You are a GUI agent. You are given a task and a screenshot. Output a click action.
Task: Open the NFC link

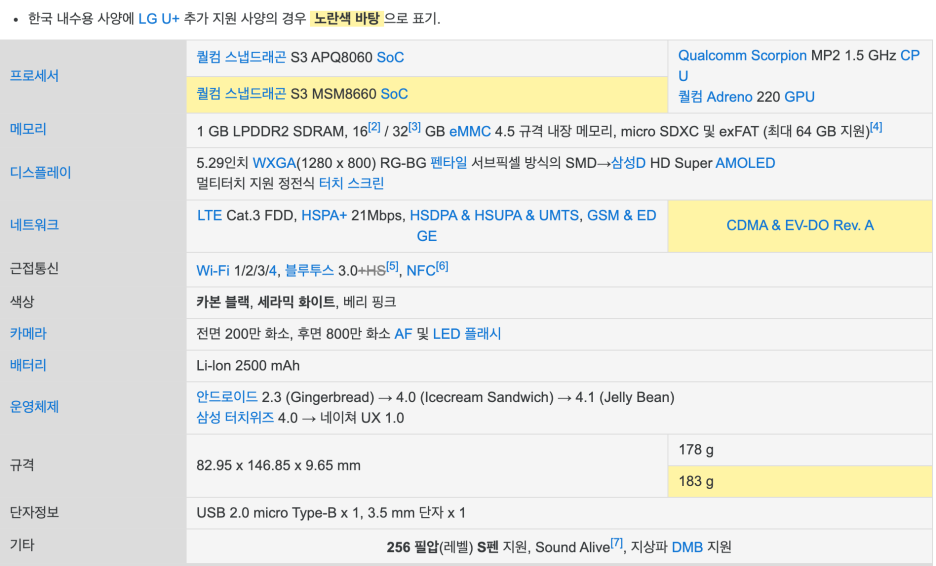(x=420, y=270)
